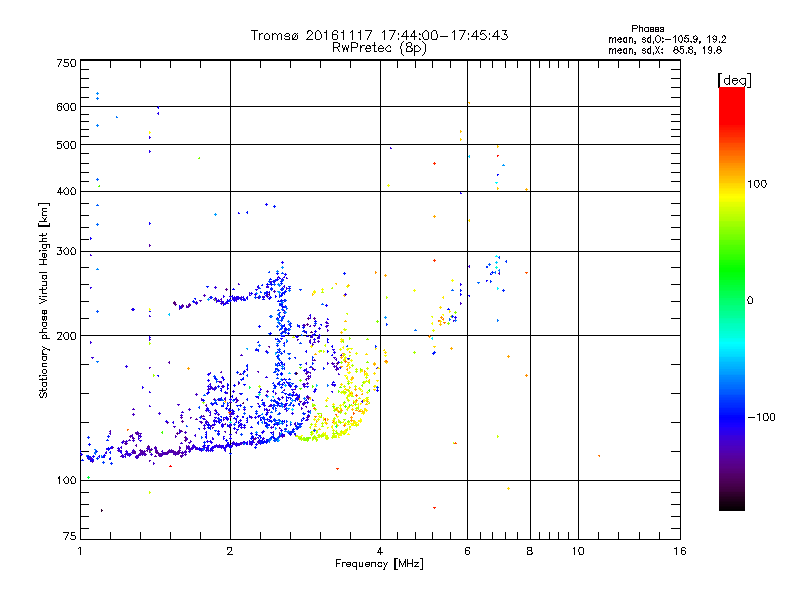Click the 'Phases' header text
The image size is (800, 600).
(x=647, y=29)
